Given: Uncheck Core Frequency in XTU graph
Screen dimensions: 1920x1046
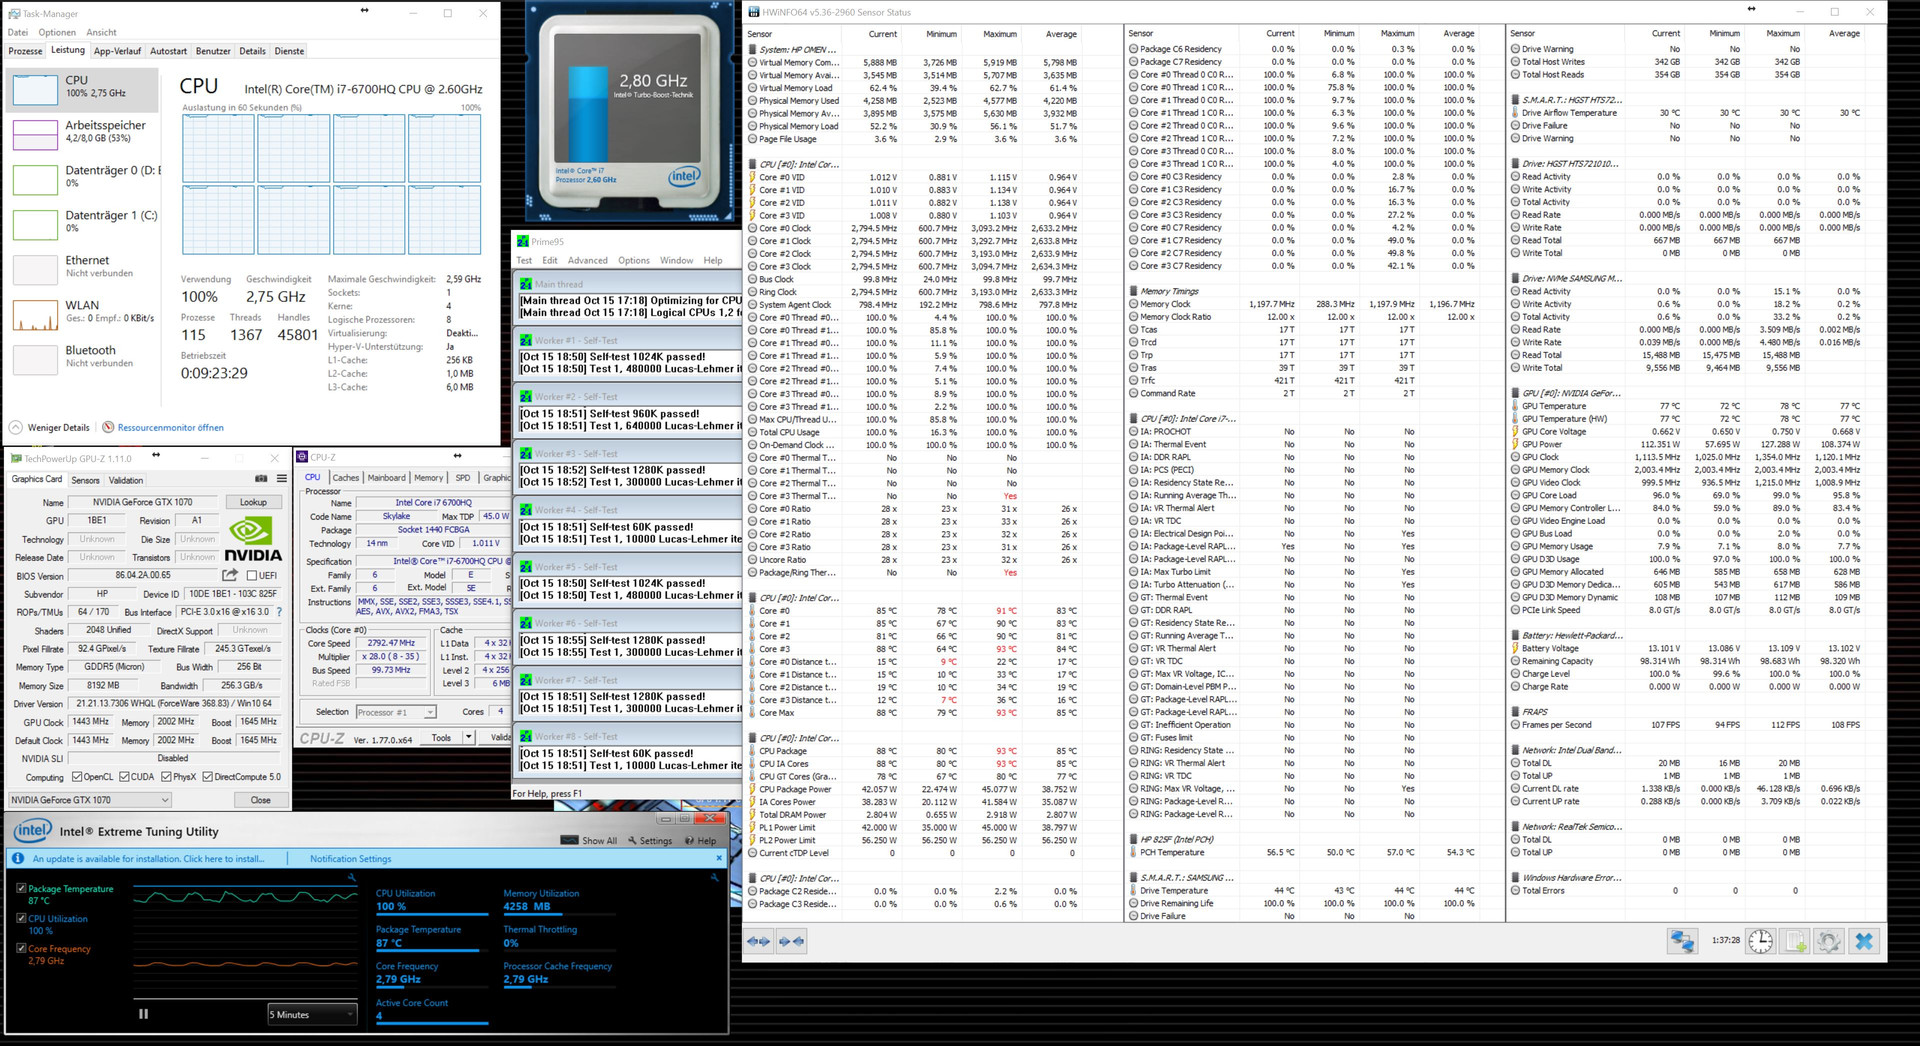Looking at the screenshot, I should click(x=21, y=948).
